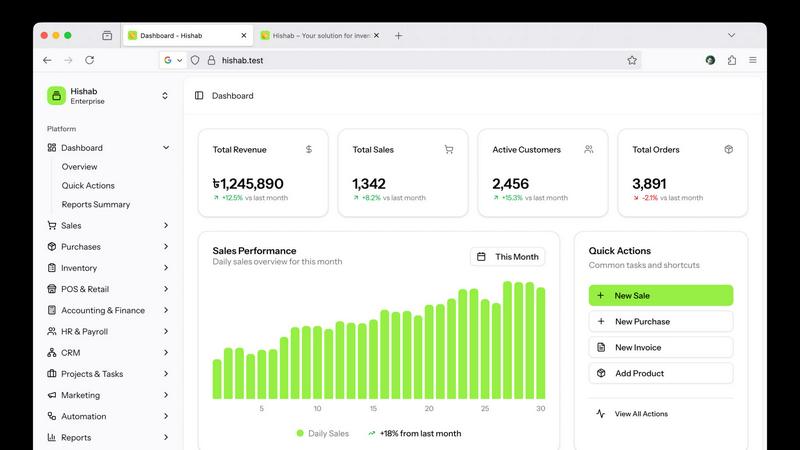Click the New Invoice button
Viewport: 800px width, 450px height.
(661, 347)
